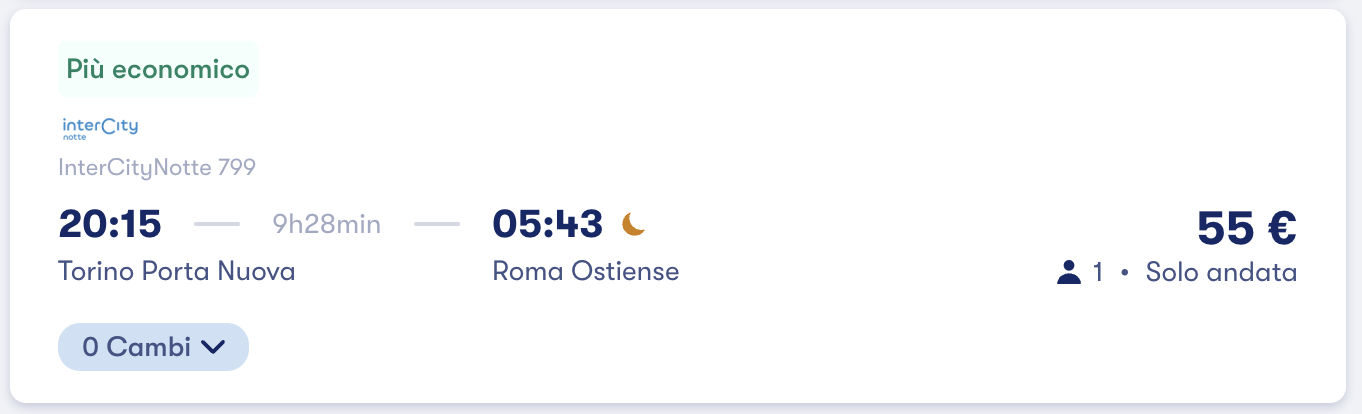1362x414 pixels.
Task: Expand the 0 Cambi changes pill
Action: click(x=153, y=347)
